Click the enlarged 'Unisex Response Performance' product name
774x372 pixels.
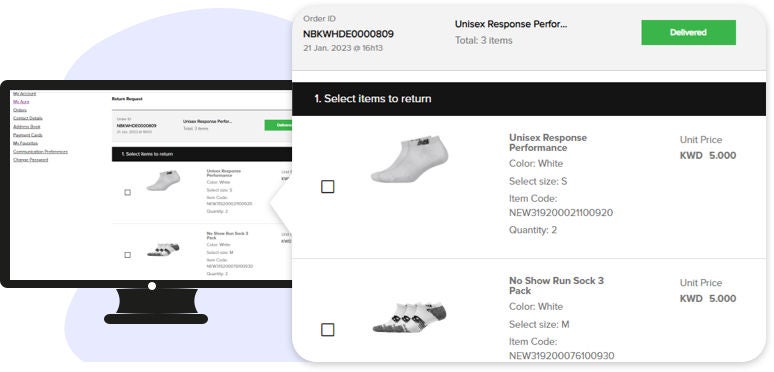548,143
